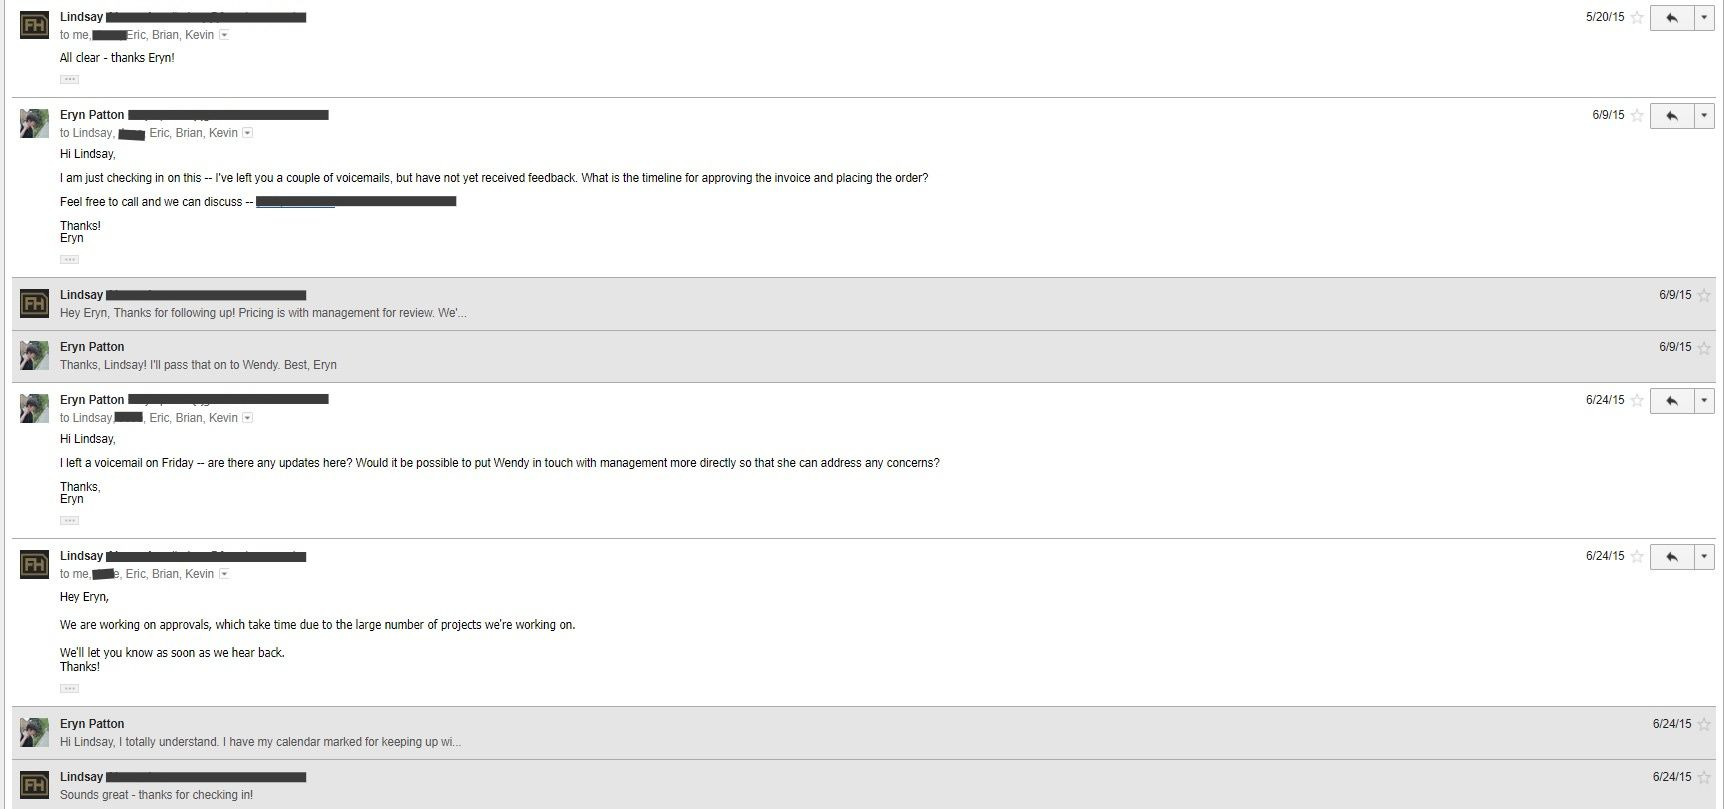Star Lindsay's "Sounds great" message
This screenshot has height=809, width=1725.
point(1704,777)
